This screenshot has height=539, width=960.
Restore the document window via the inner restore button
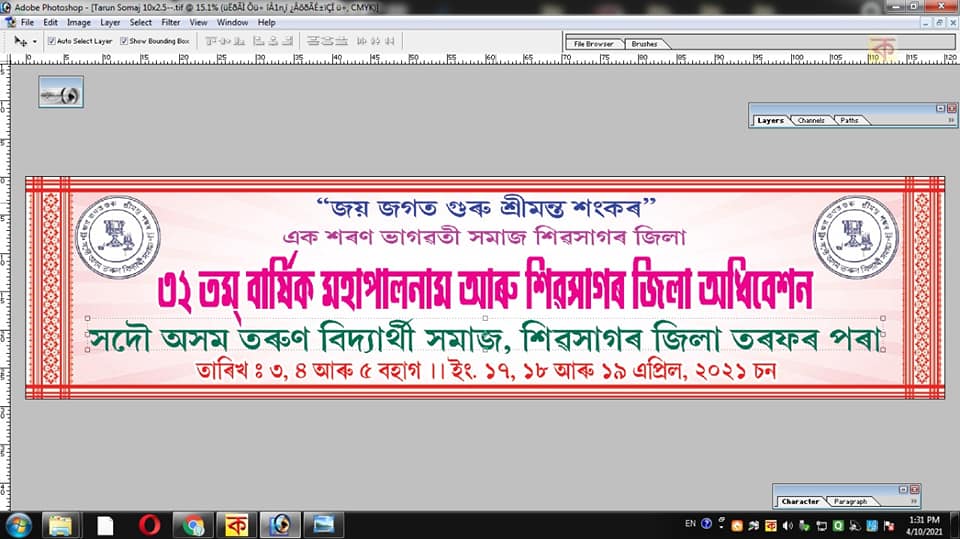click(939, 23)
